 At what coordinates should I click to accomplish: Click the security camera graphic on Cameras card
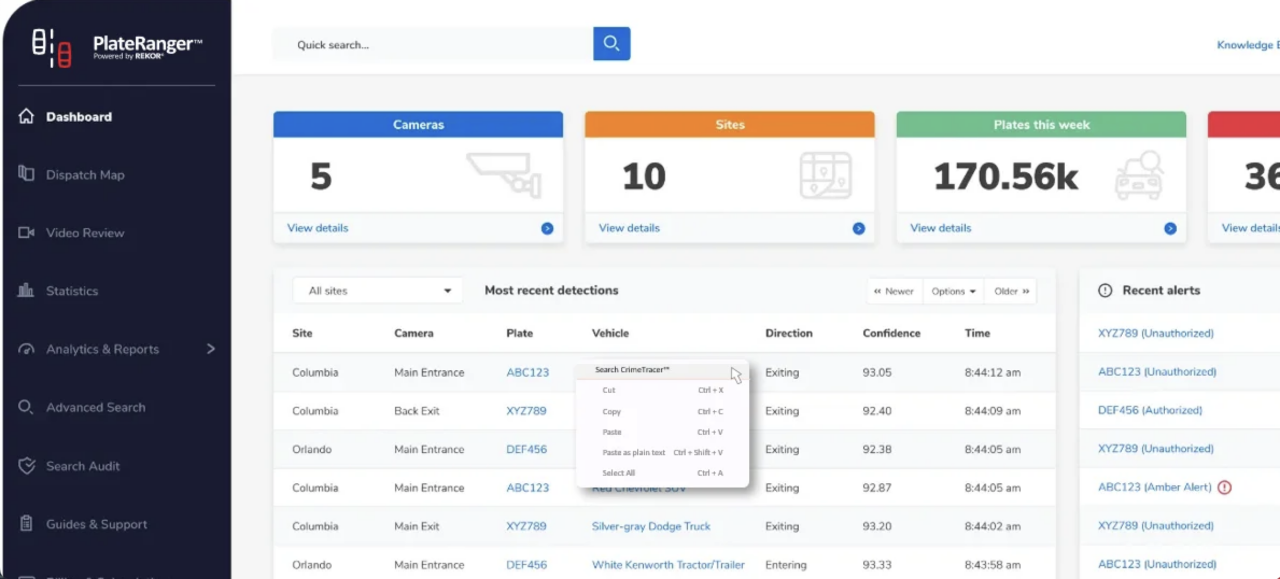click(504, 175)
